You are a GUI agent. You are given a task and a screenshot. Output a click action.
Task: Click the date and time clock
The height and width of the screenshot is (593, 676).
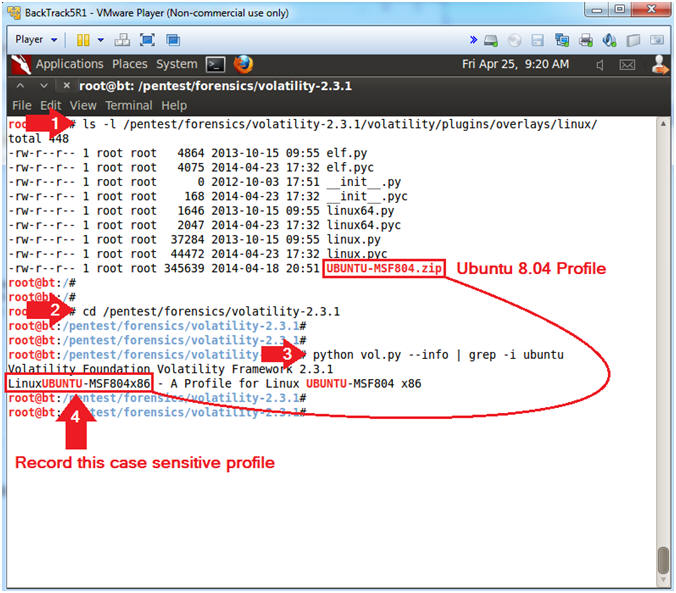tap(515, 64)
